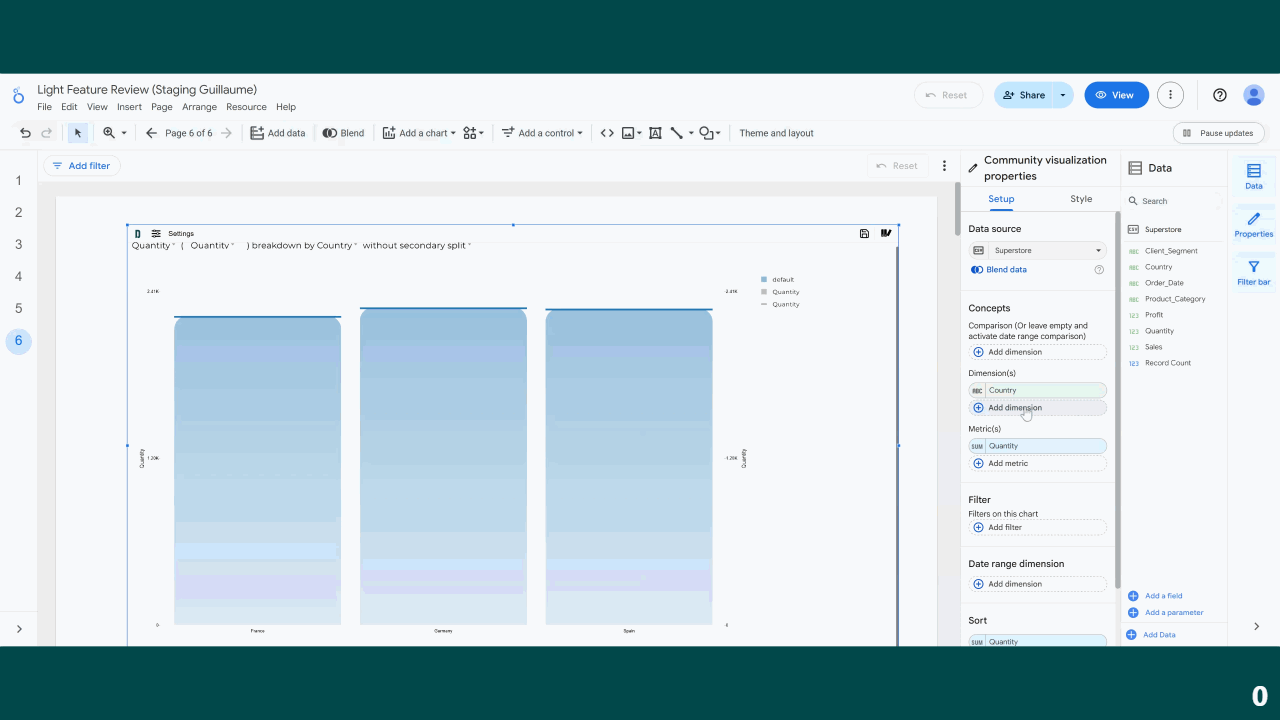Switch to the Style tab
This screenshot has width=1280, height=720.
(1080, 199)
